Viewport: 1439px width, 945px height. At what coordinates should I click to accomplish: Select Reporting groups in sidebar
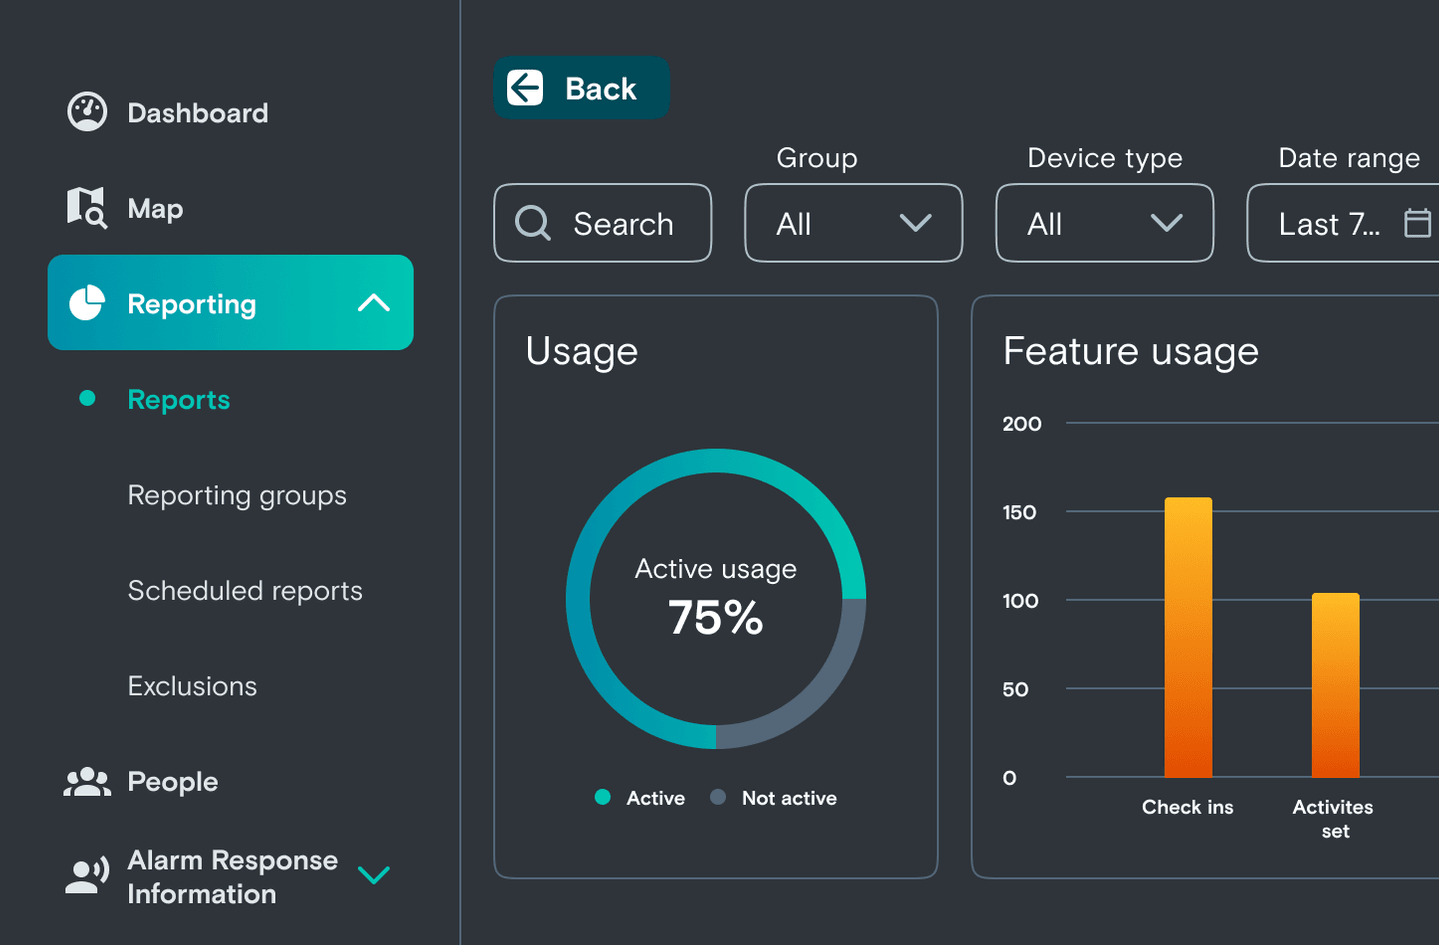[x=237, y=495]
